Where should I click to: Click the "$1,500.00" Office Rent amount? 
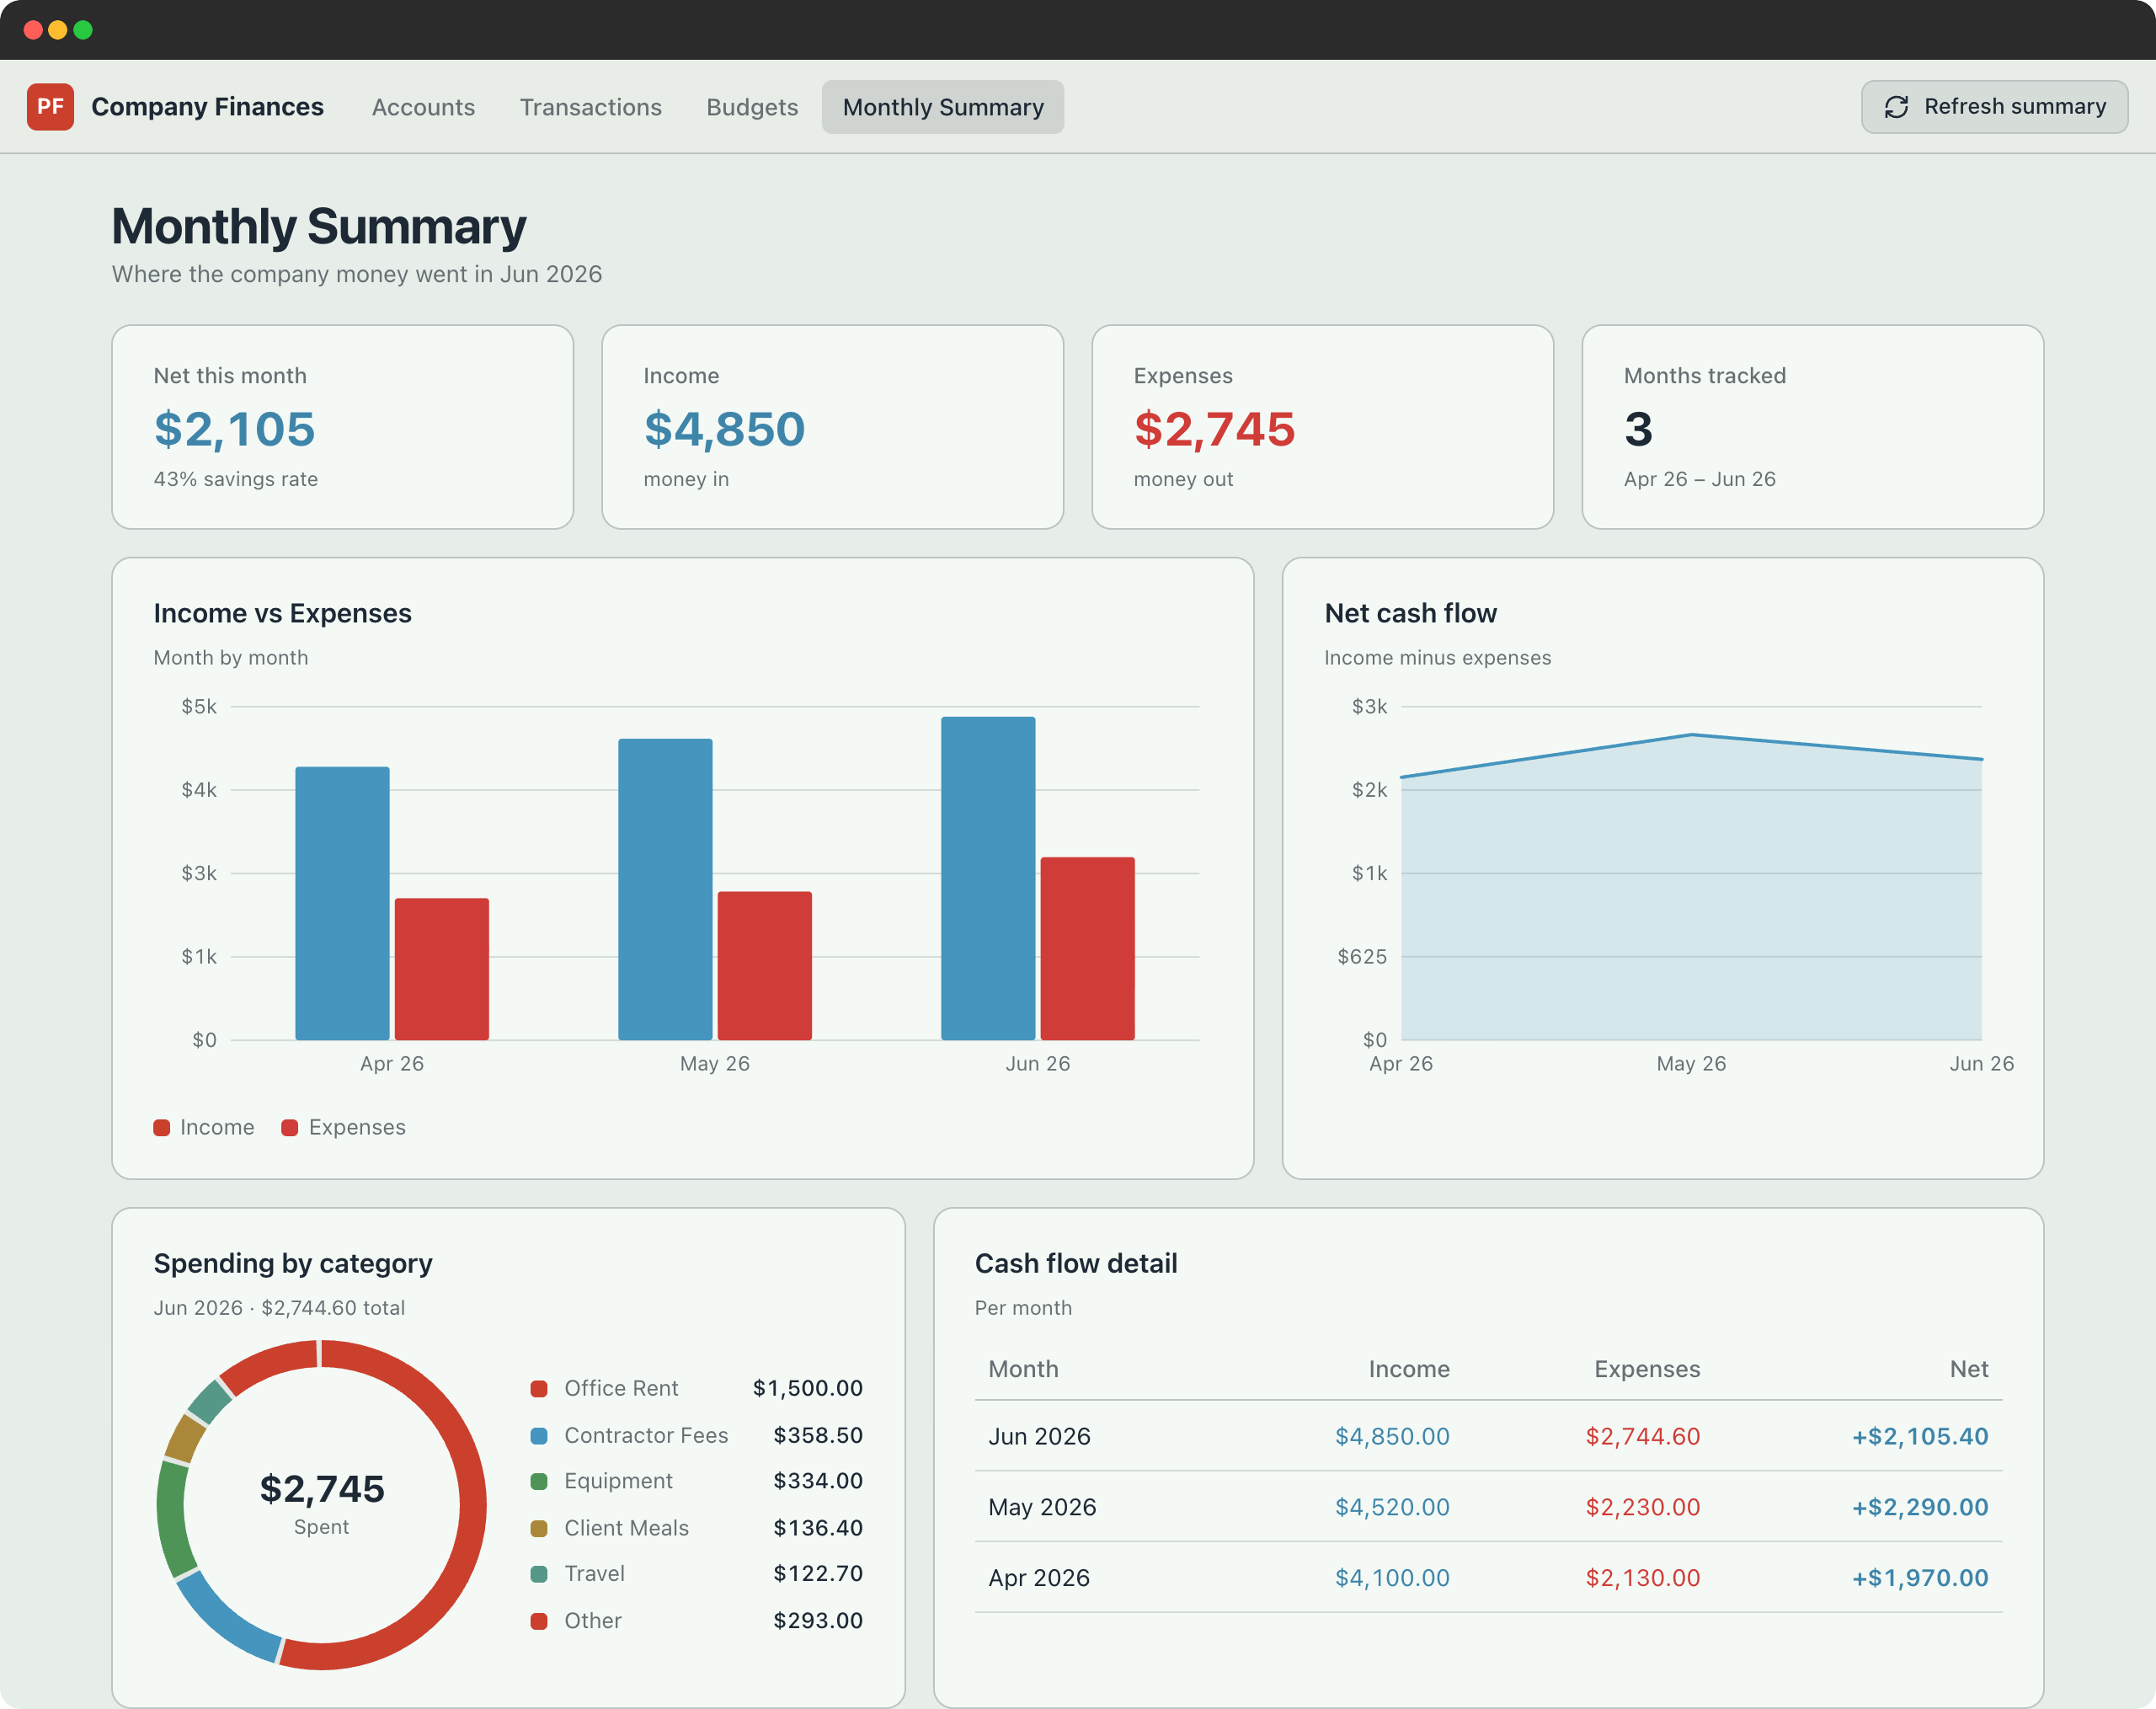[x=808, y=1389]
